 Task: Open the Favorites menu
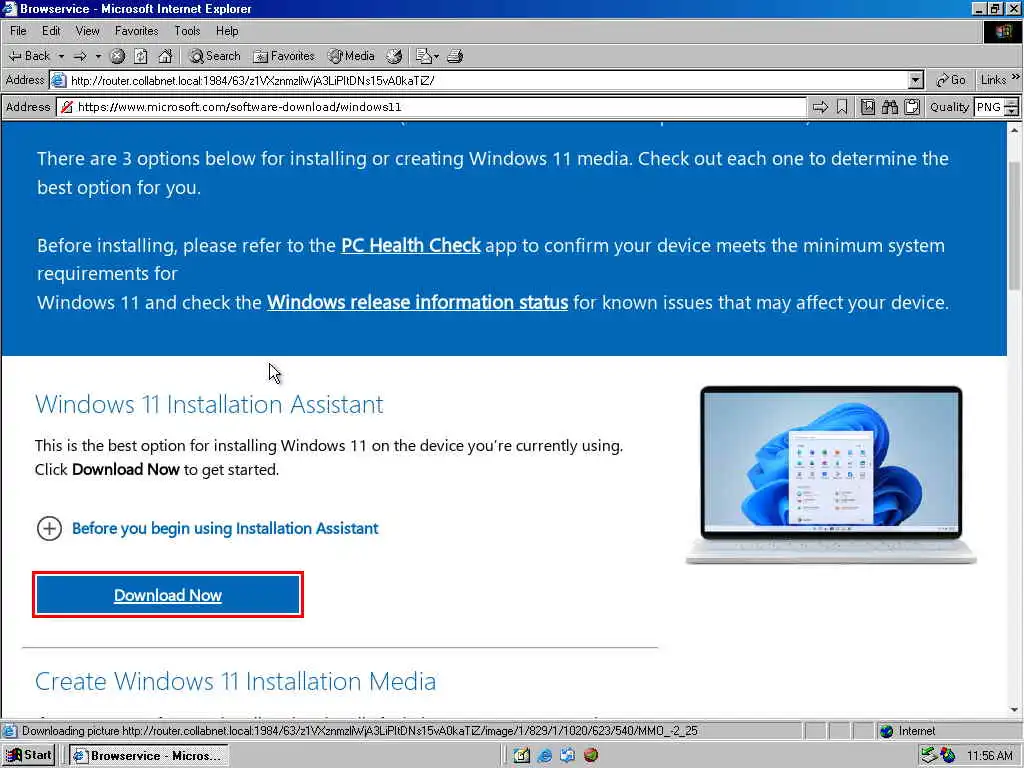tap(136, 31)
